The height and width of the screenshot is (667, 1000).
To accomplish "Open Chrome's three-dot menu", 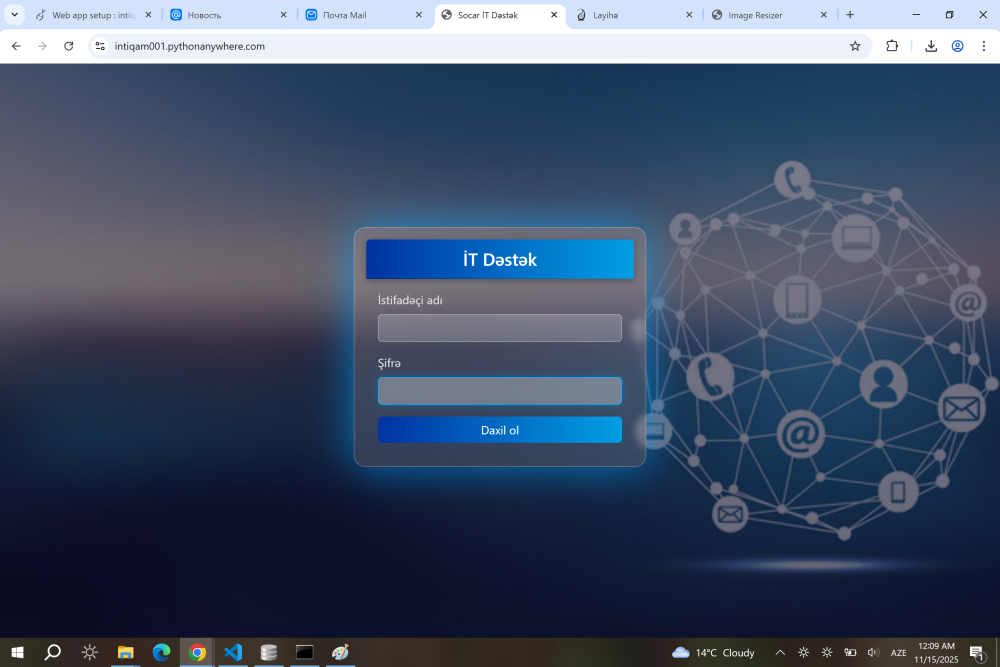I will click(x=985, y=46).
